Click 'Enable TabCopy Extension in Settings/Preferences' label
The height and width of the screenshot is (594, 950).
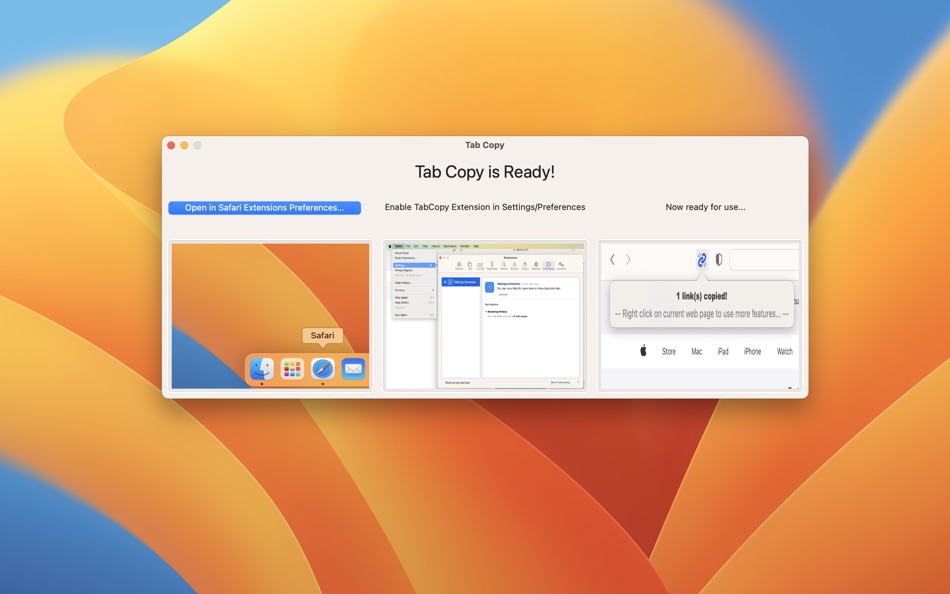coord(485,207)
